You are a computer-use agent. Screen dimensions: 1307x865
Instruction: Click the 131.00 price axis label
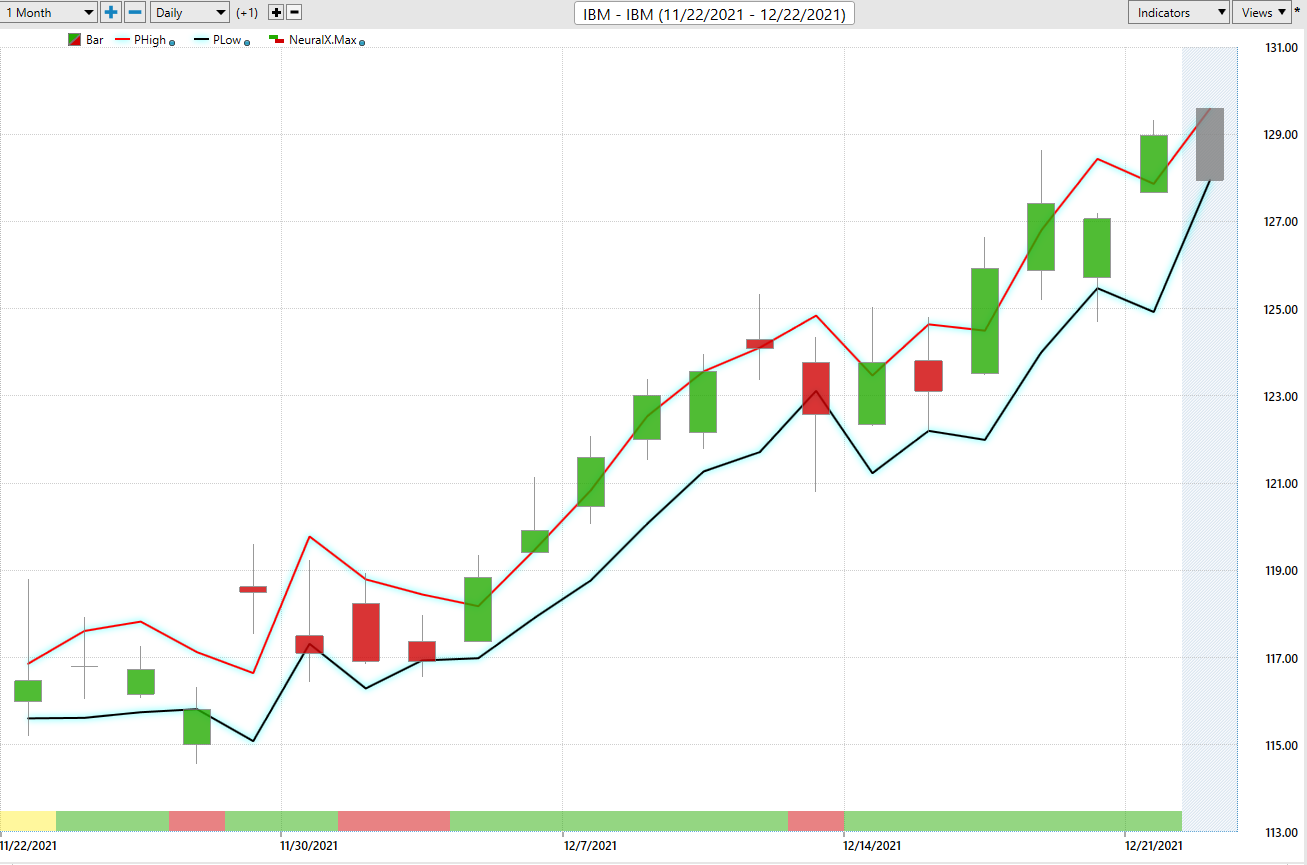tap(1281, 47)
